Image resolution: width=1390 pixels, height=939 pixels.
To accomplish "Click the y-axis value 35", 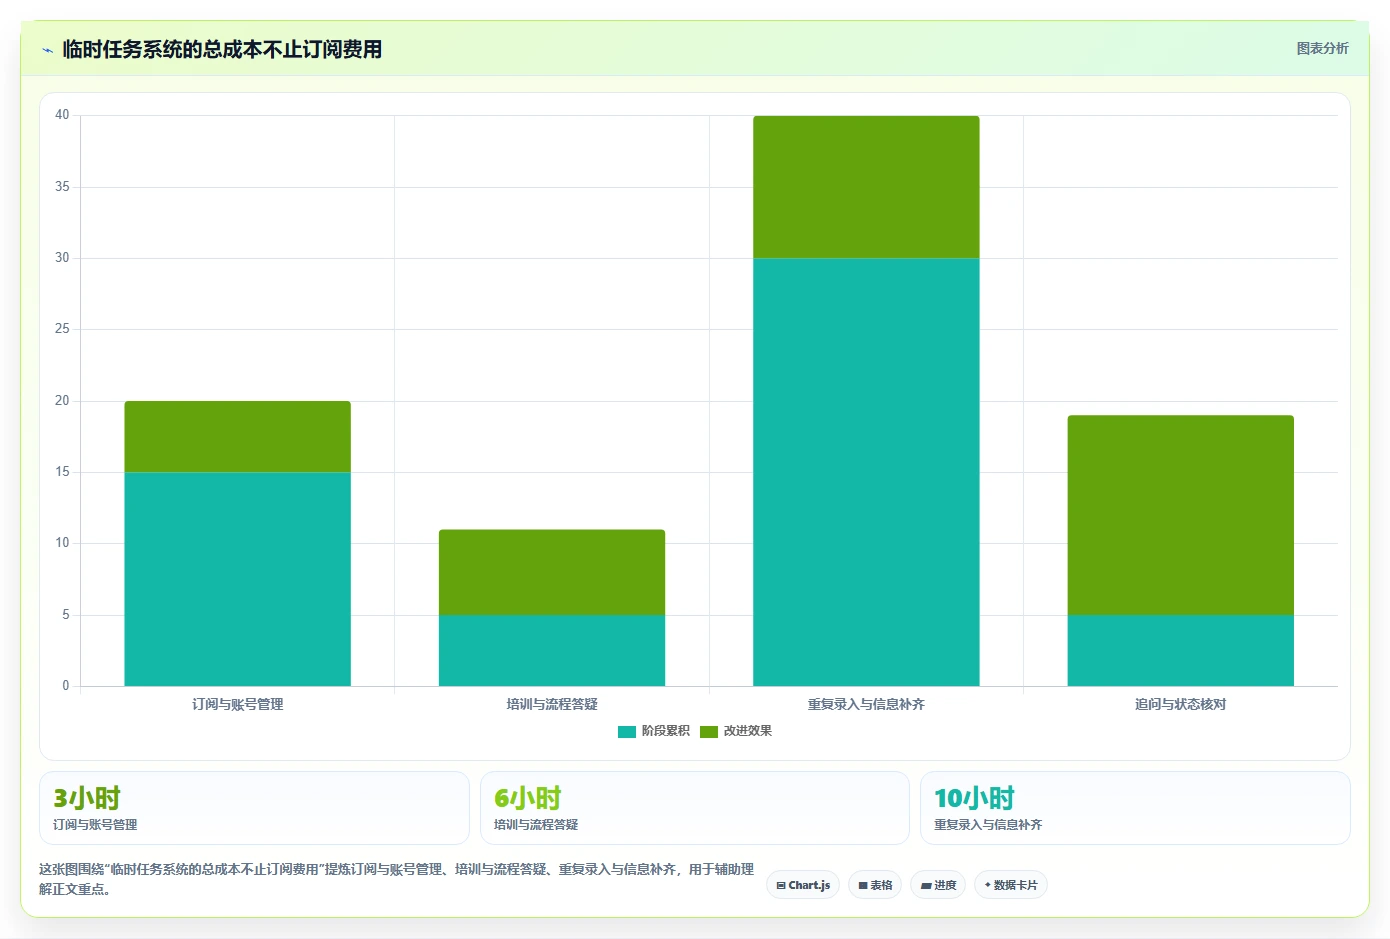I will point(62,187).
